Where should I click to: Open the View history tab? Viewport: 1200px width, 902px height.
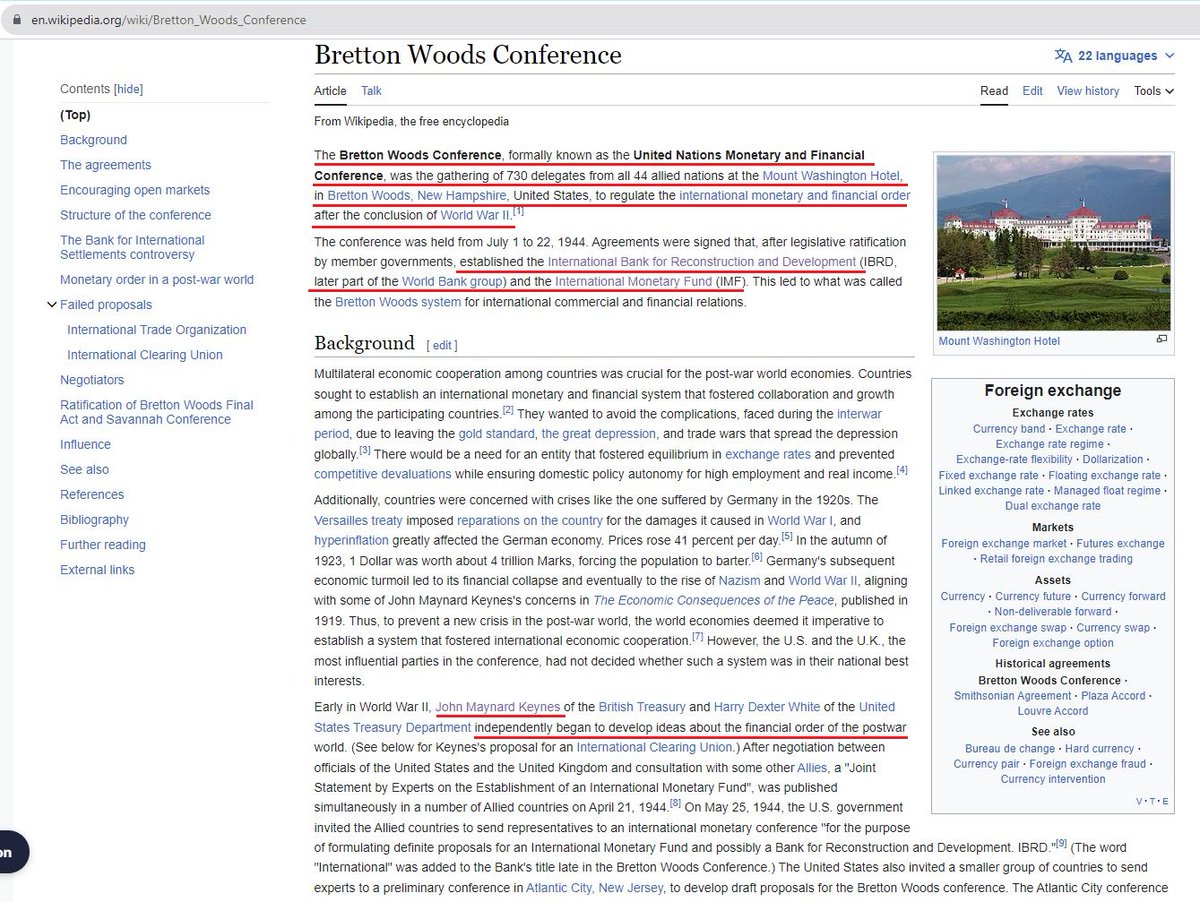coord(1088,91)
